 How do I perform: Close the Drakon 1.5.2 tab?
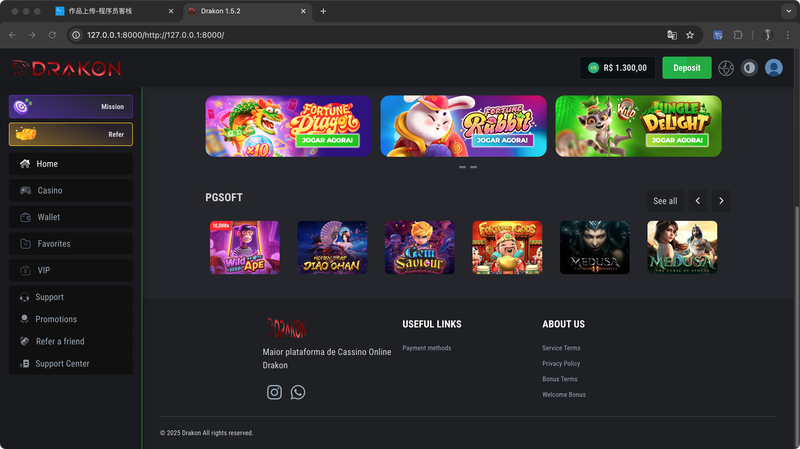[303, 11]
